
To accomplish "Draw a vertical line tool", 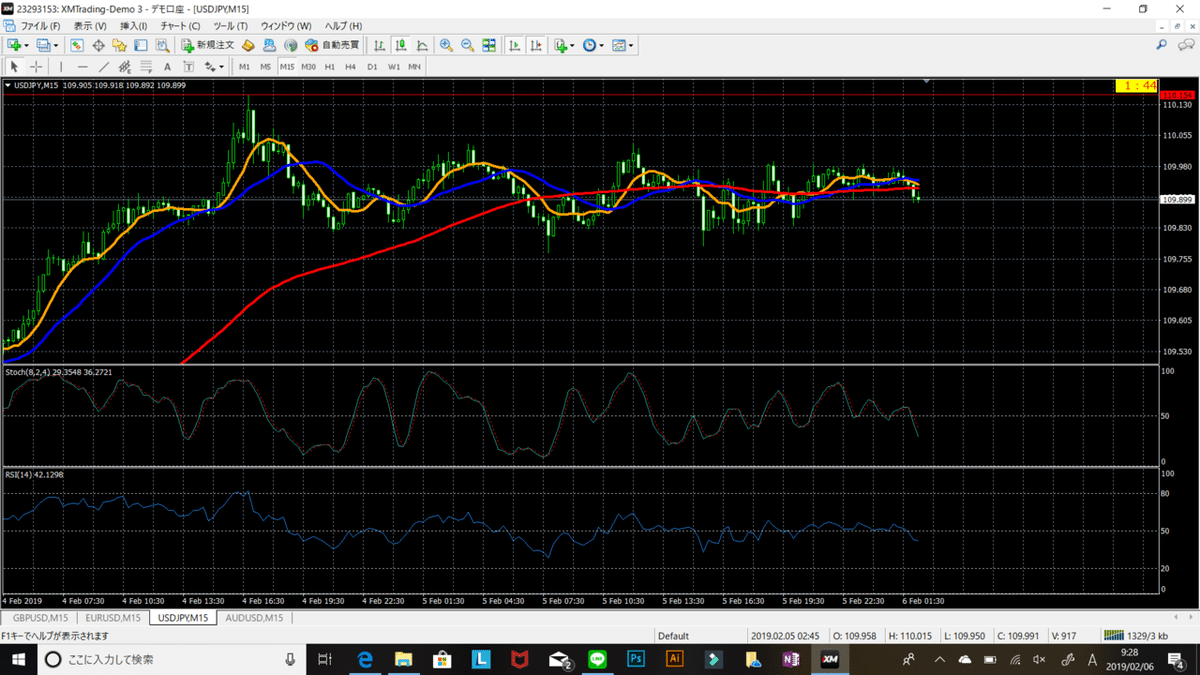I will click(x=61, y=66).
